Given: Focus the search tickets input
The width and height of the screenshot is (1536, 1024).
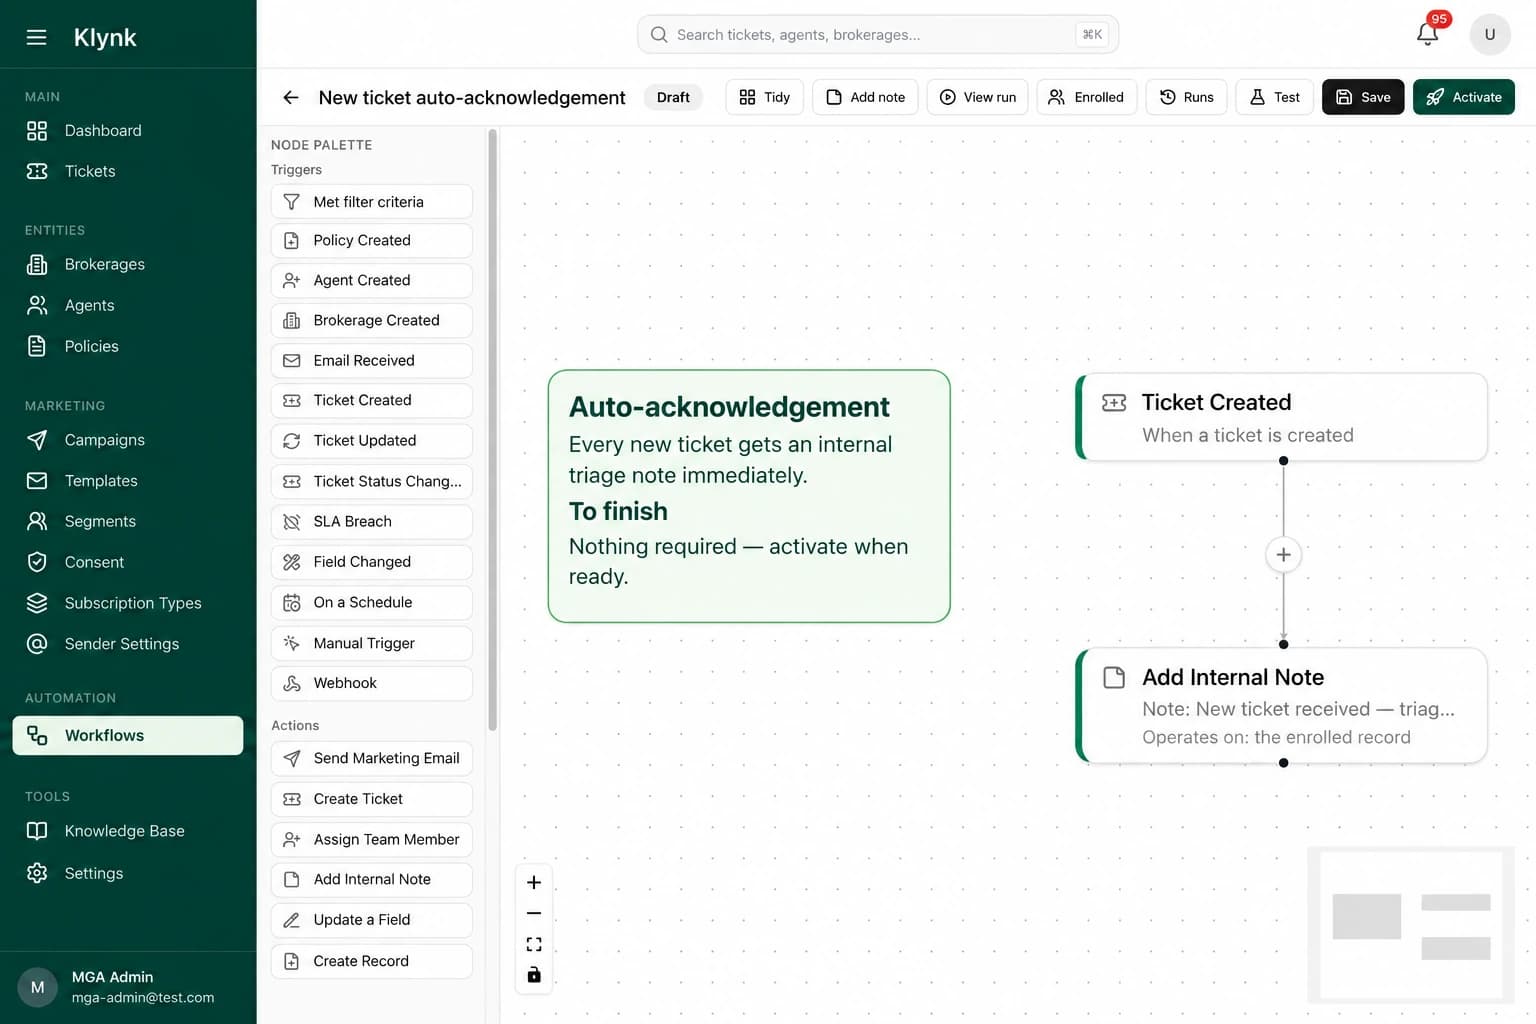Looking at the screenshot, I should pos(877,34).
